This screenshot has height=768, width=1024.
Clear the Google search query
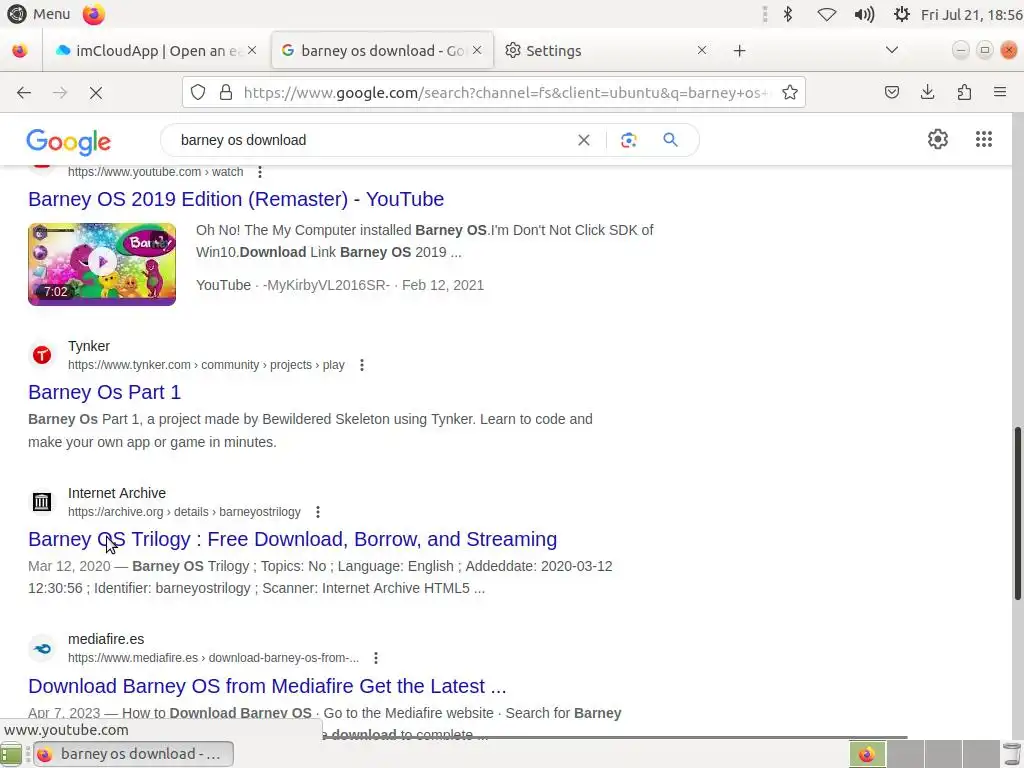[584, 140]
